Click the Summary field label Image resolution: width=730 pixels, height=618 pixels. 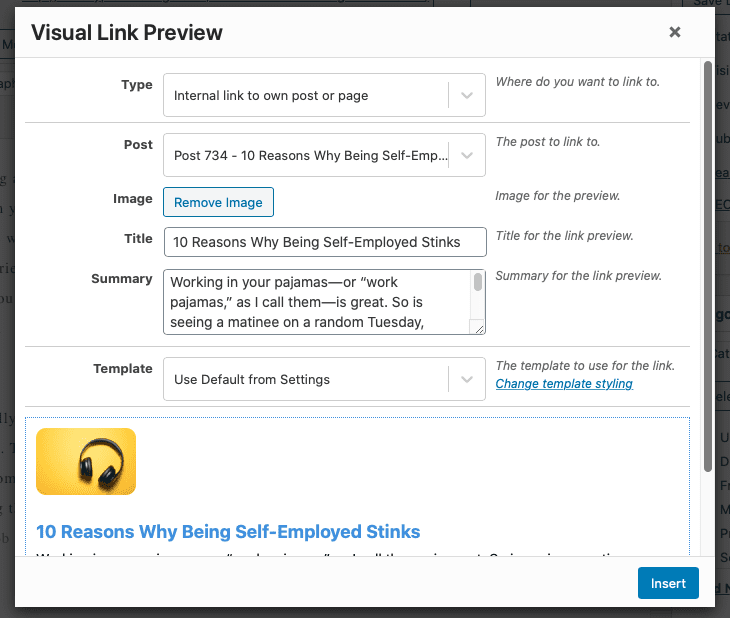(122, 278)
